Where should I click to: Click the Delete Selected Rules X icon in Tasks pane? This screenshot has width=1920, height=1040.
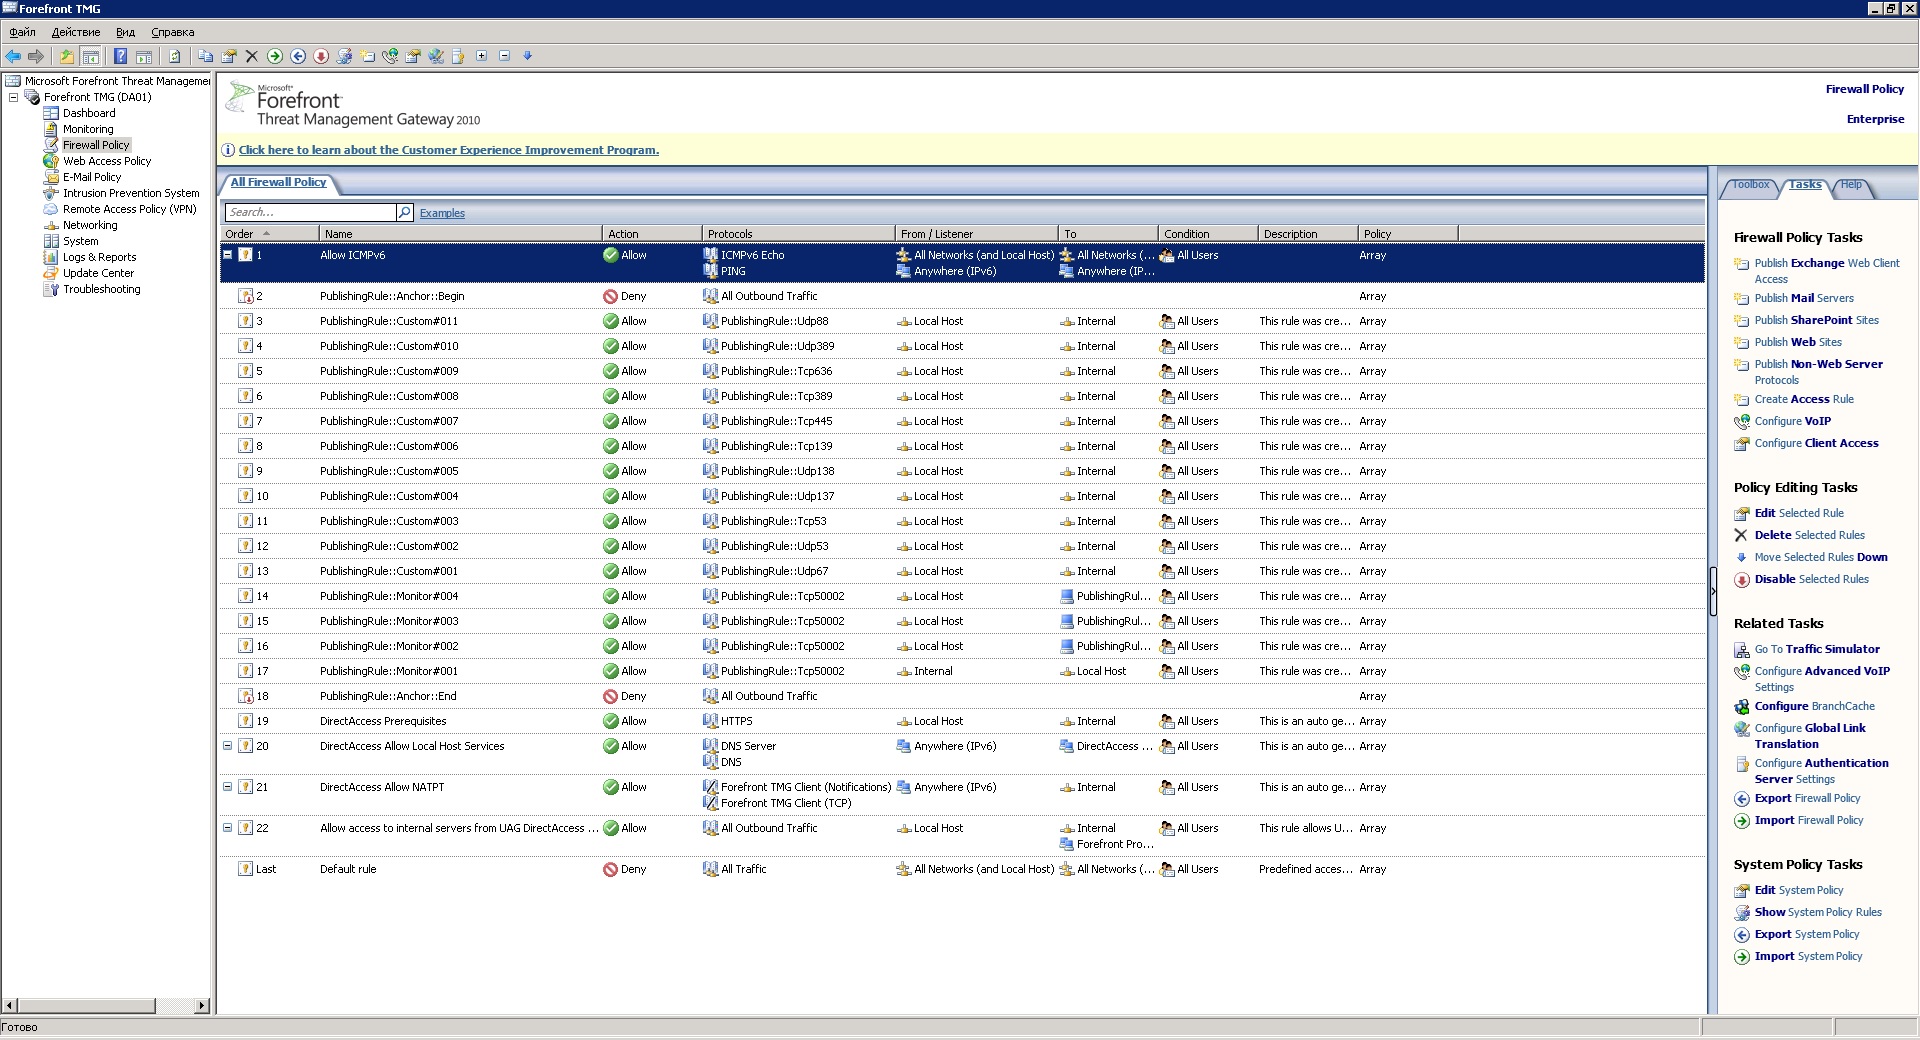(x=1741, y=535)
